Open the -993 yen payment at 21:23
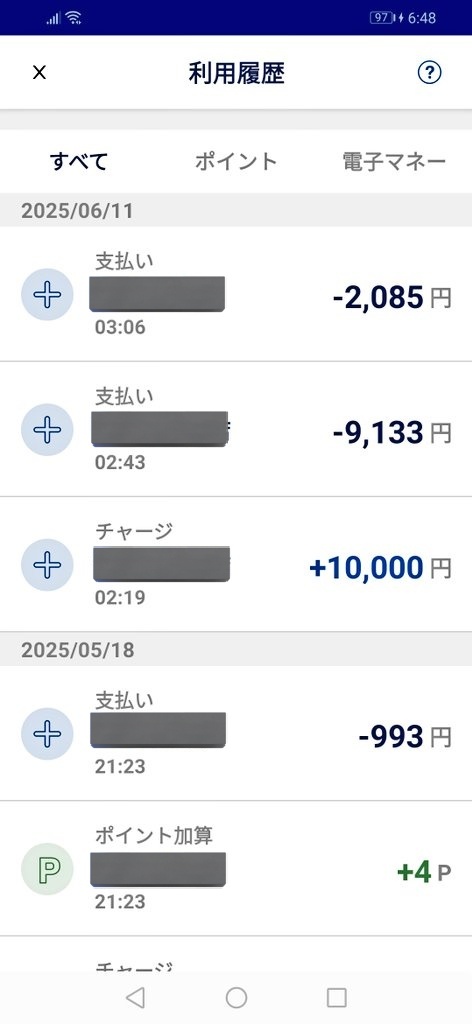 click(236, 733)
